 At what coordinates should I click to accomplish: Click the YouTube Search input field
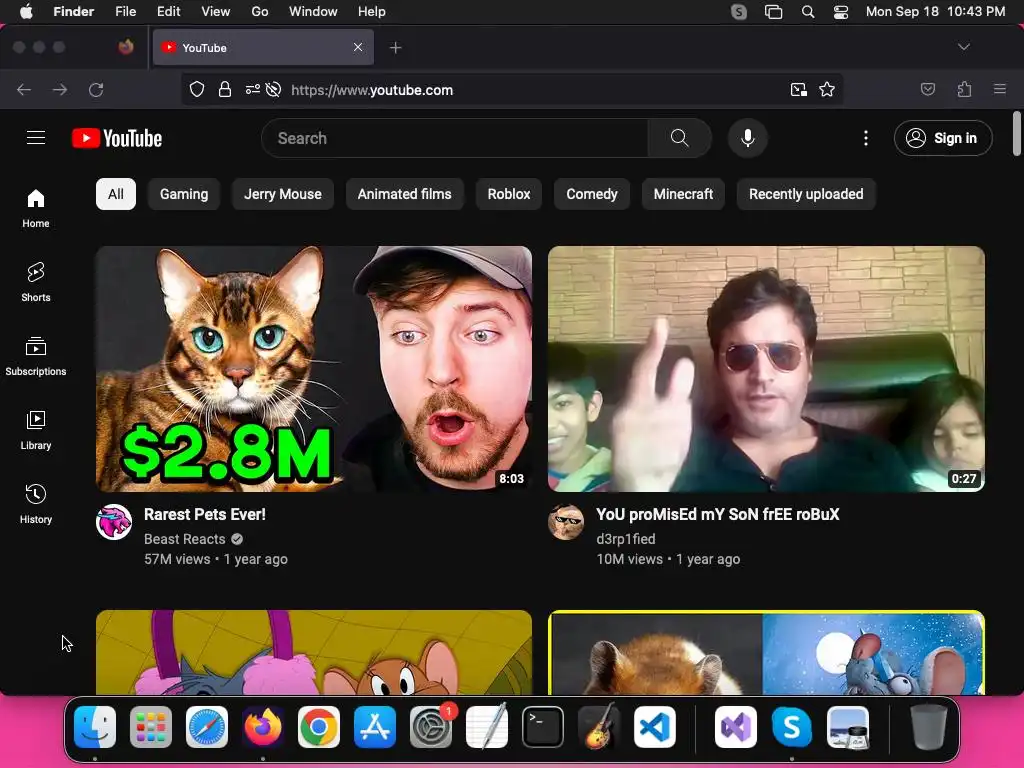point(455,138)
